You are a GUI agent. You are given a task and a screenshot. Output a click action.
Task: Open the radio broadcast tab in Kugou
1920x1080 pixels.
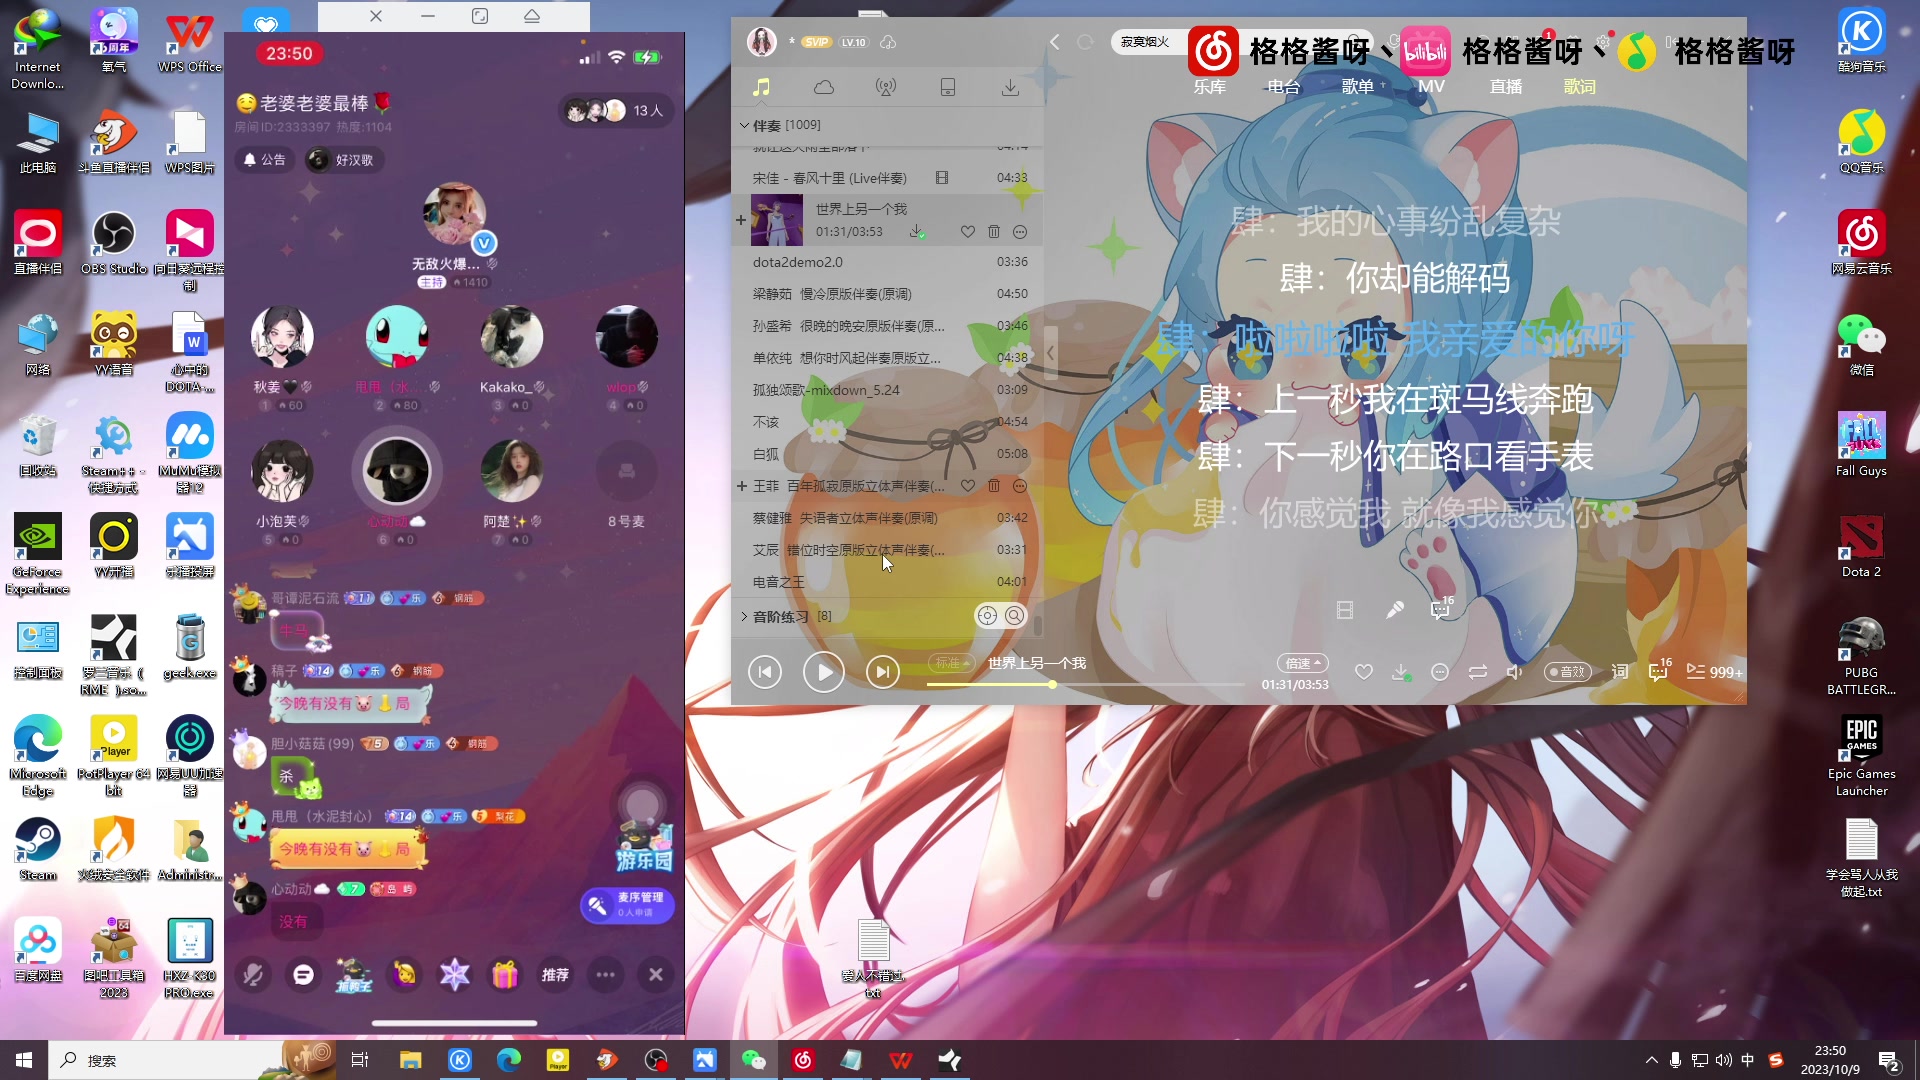pos(886,88)
